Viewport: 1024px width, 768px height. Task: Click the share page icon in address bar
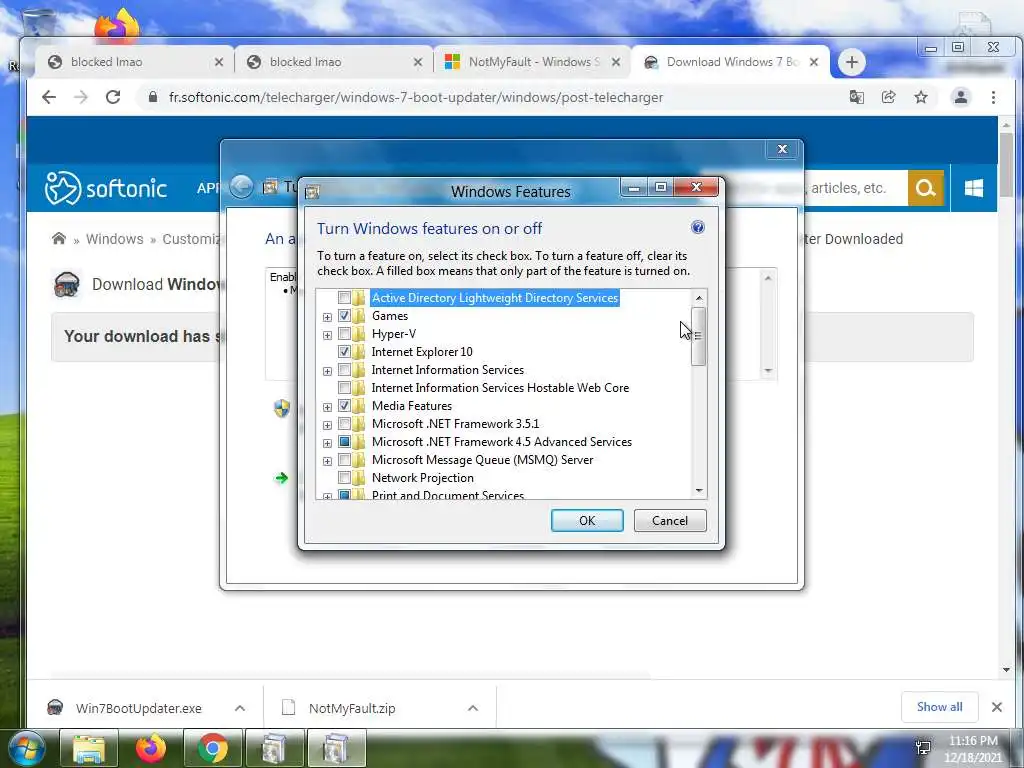click(x=888, y=97)
